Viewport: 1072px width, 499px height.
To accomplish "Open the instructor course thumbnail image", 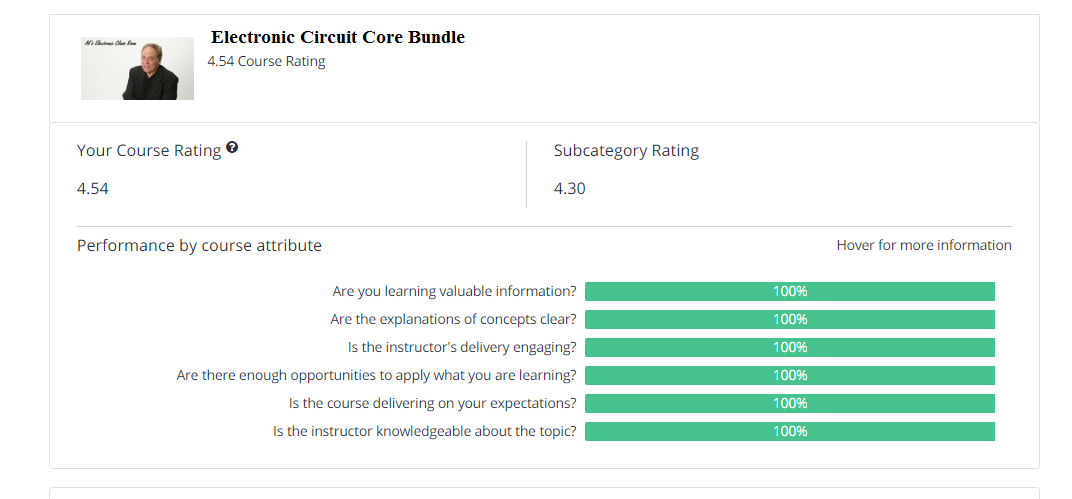I will [137, 68].
